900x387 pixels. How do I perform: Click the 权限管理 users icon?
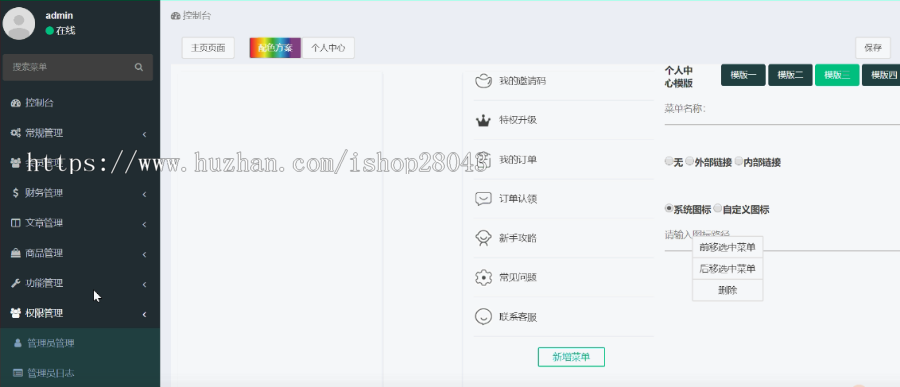tap(15, 313)
